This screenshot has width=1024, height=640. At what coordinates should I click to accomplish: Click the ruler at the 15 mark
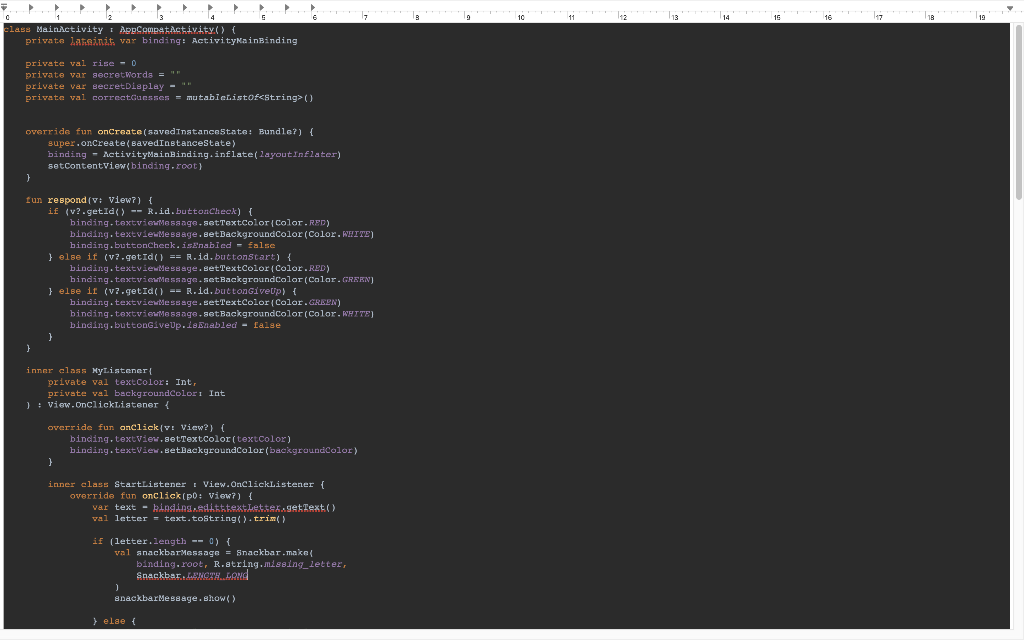777,17
